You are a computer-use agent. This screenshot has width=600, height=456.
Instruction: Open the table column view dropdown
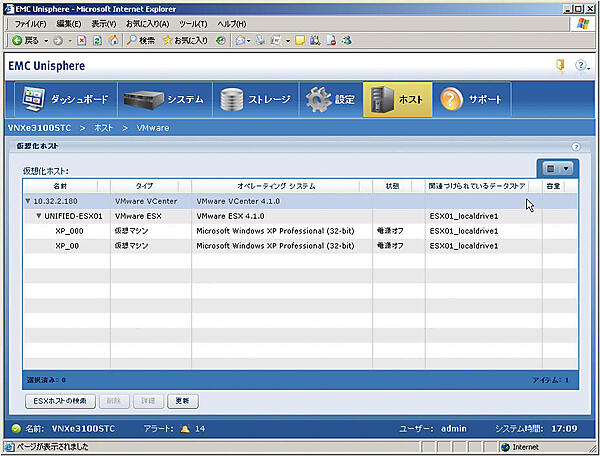557,168
